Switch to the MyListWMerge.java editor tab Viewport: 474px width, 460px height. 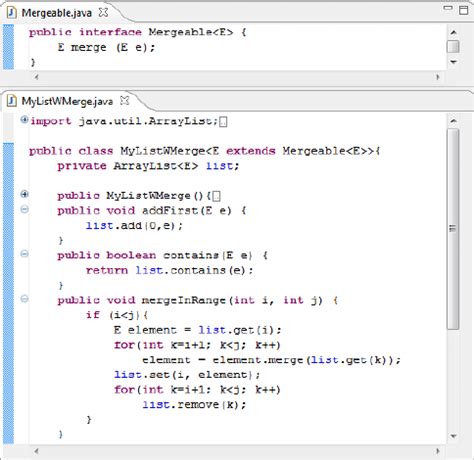67,101
